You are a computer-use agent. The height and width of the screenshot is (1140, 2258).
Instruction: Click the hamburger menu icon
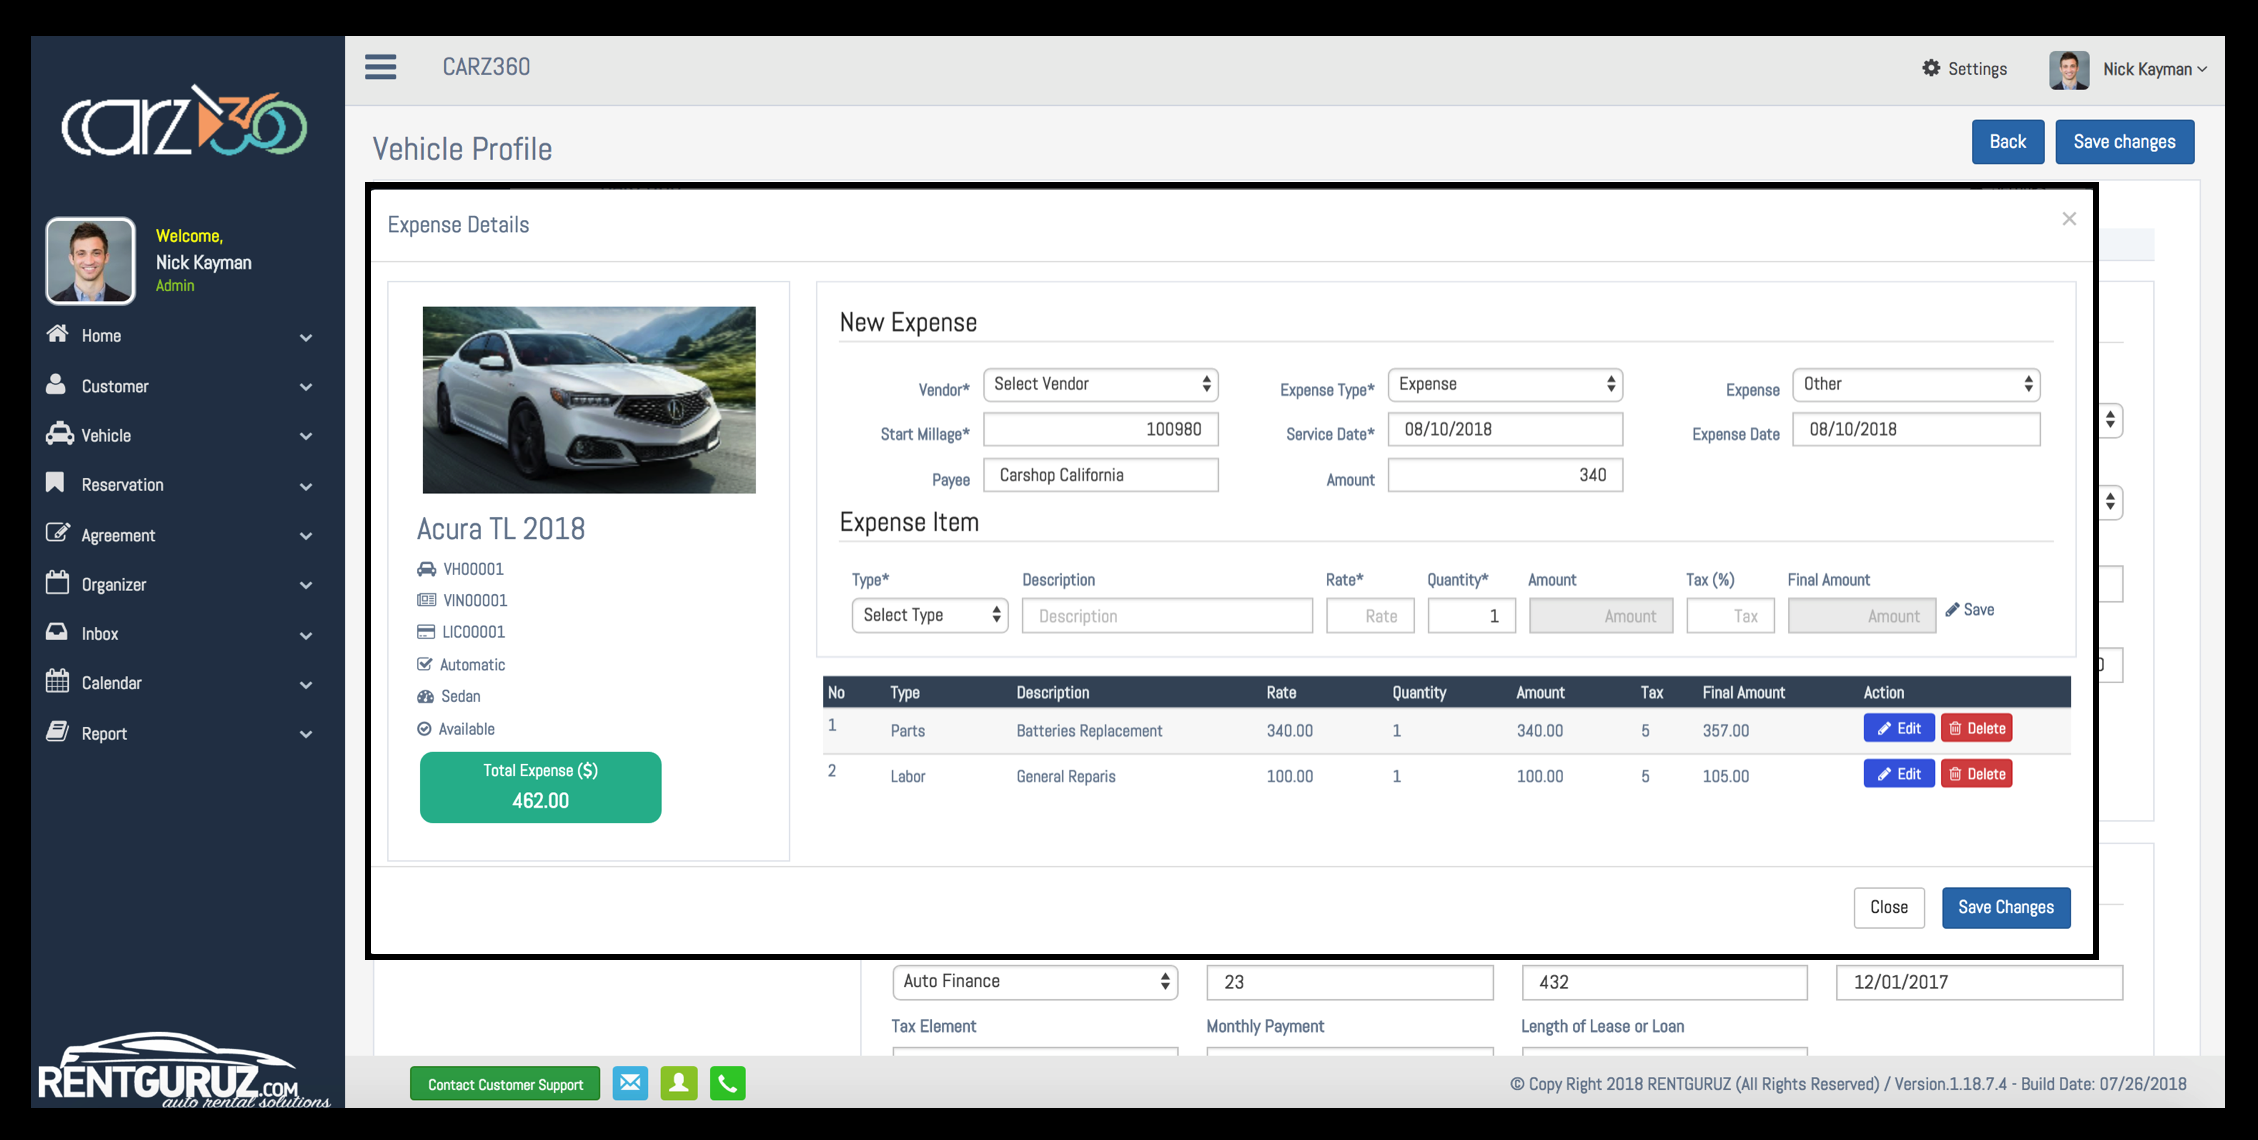380,67
